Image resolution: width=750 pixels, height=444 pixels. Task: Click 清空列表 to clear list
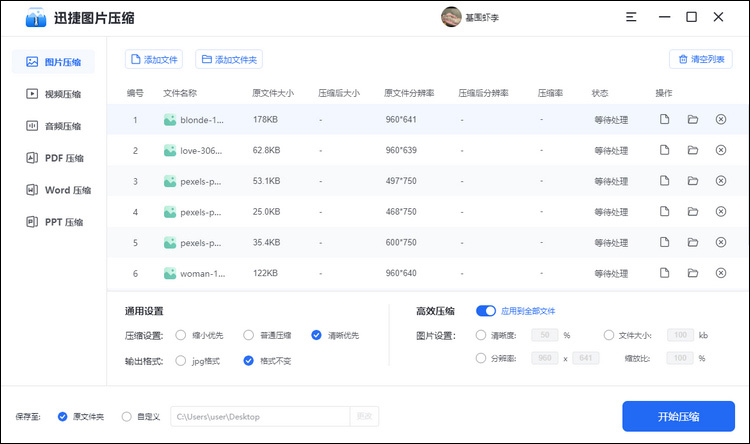pyautogui.click(x=701, y=59)
